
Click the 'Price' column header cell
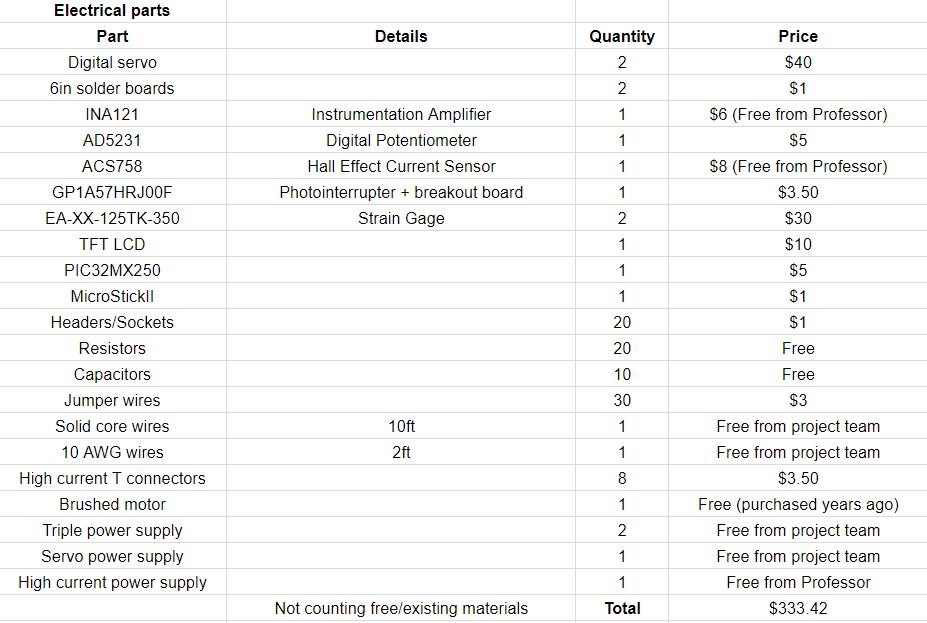click(798, 36)
